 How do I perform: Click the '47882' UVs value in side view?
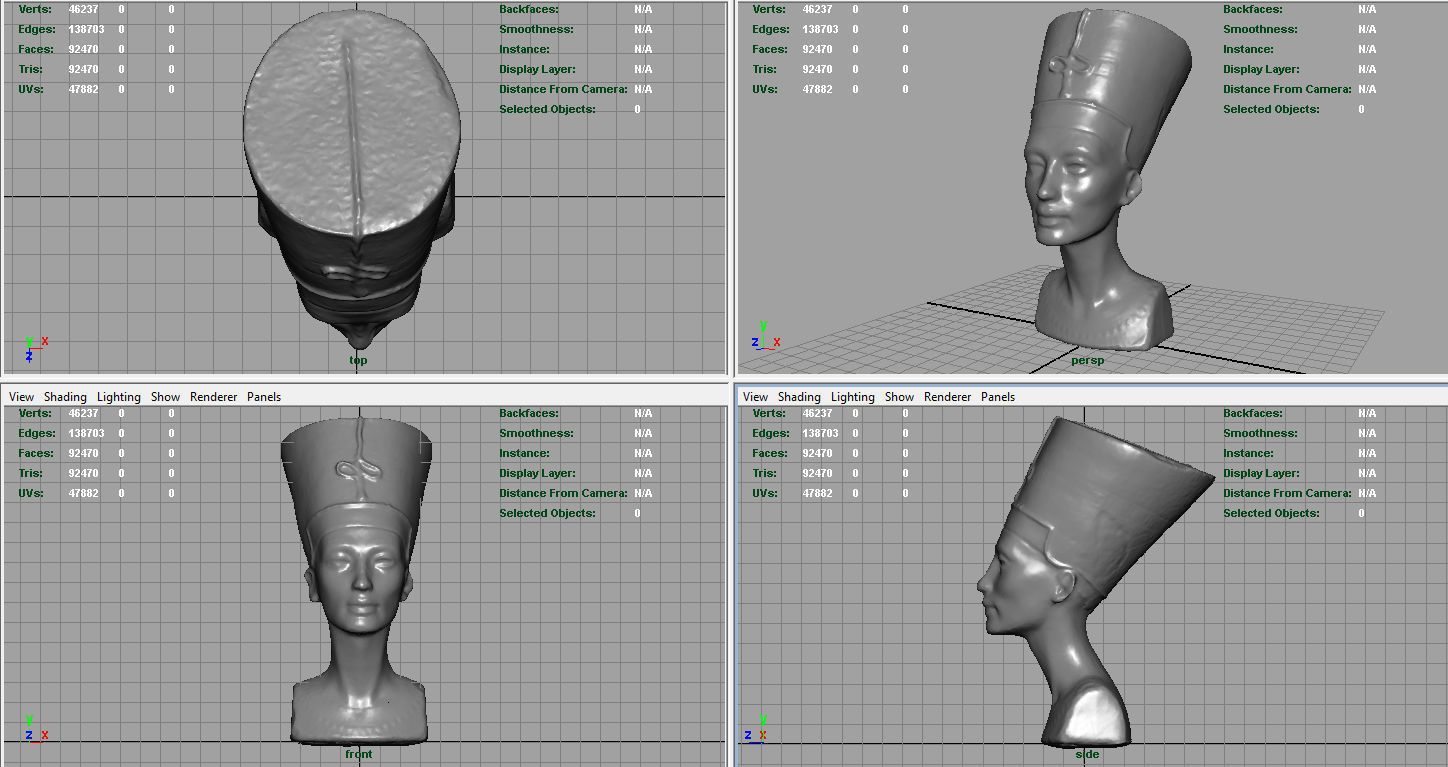pyautogui.click(x=817, y=493)
